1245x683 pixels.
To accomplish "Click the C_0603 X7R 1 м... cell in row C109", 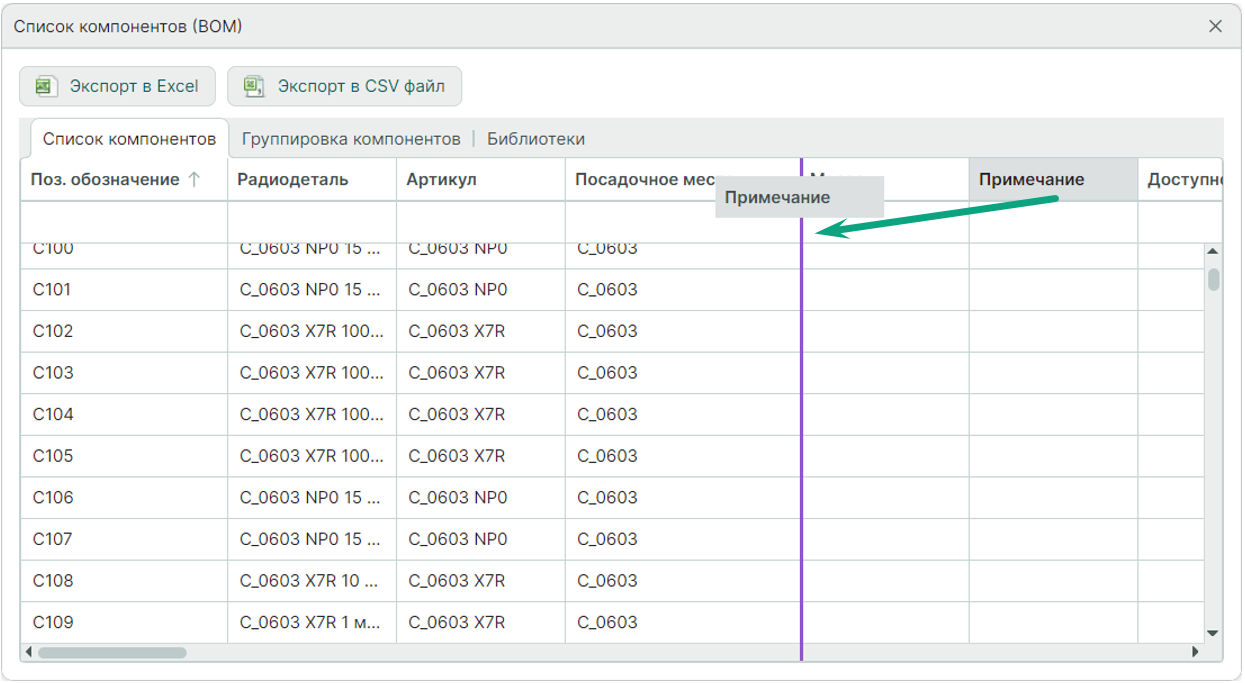I will pyautogui.click(x=310, y=622).
